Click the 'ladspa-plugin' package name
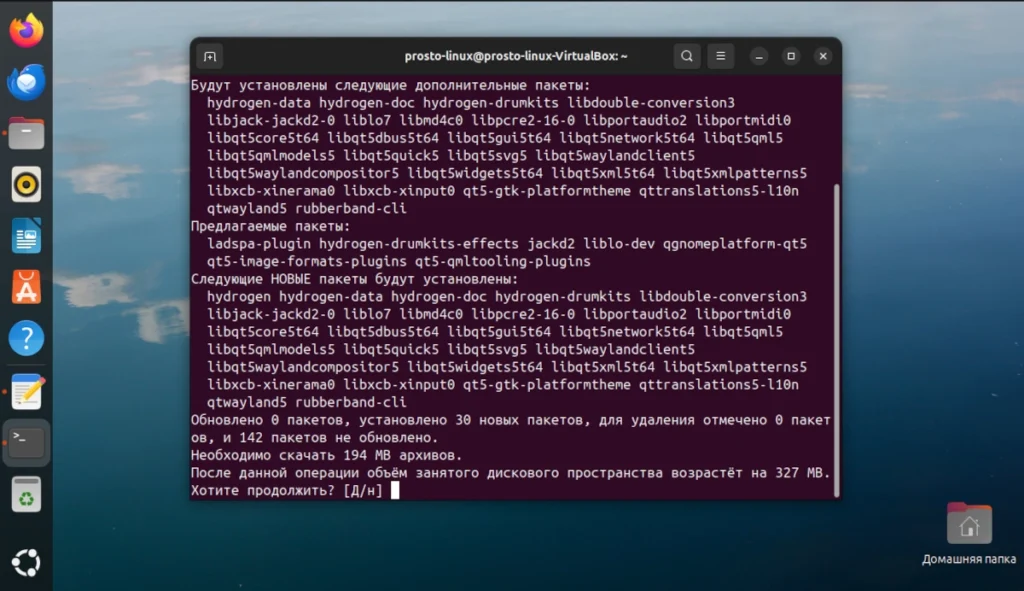 [259, 244]
